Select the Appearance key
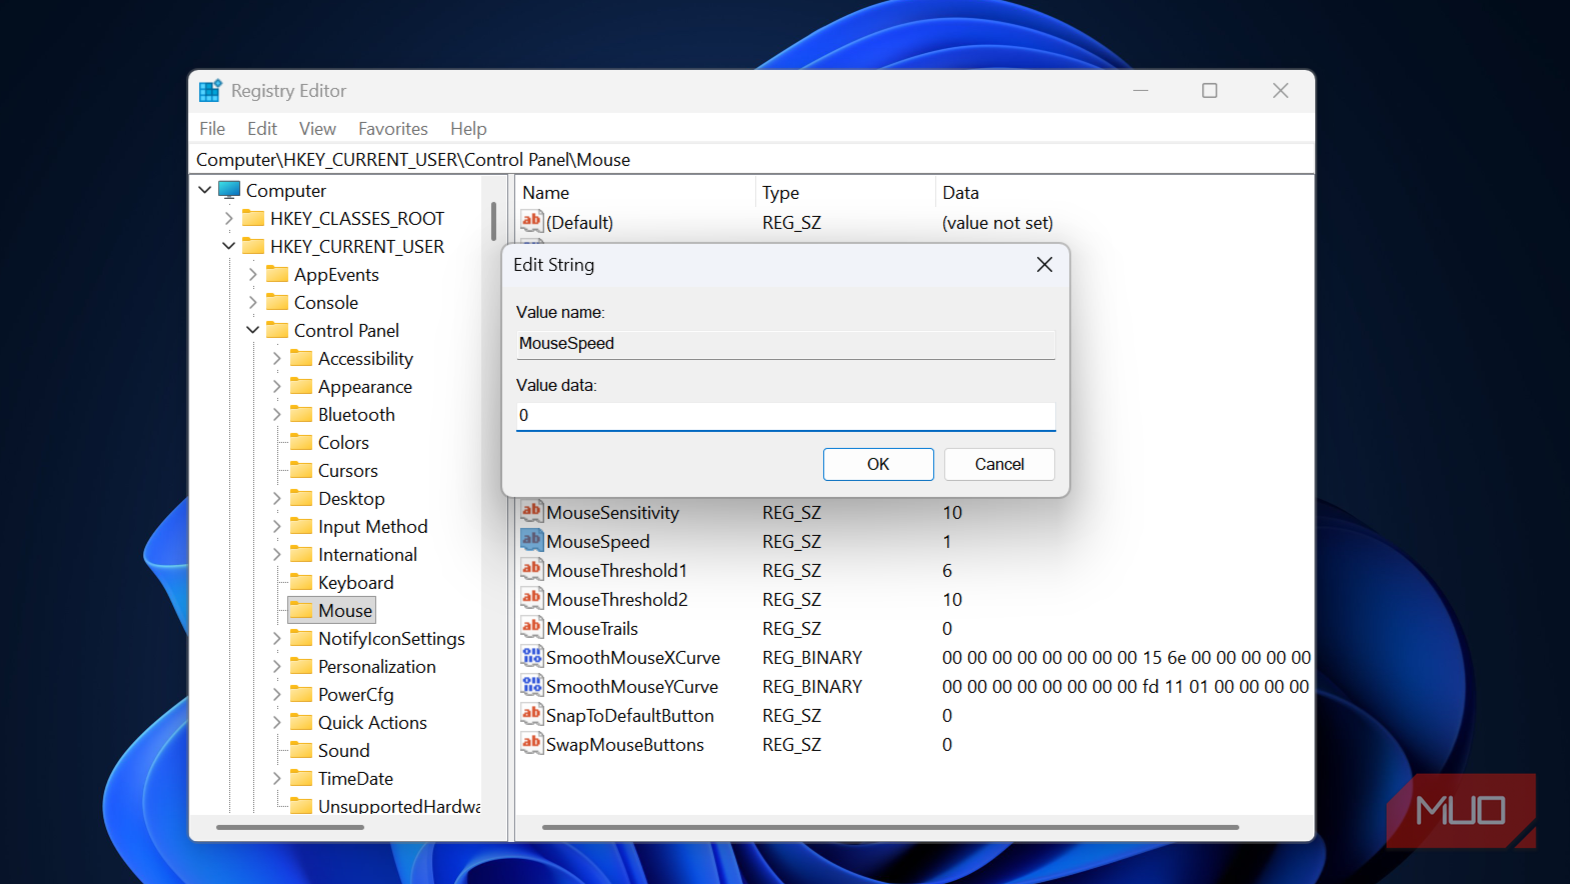Viewport: 1570px width, 884px height. tap(365, 386)
